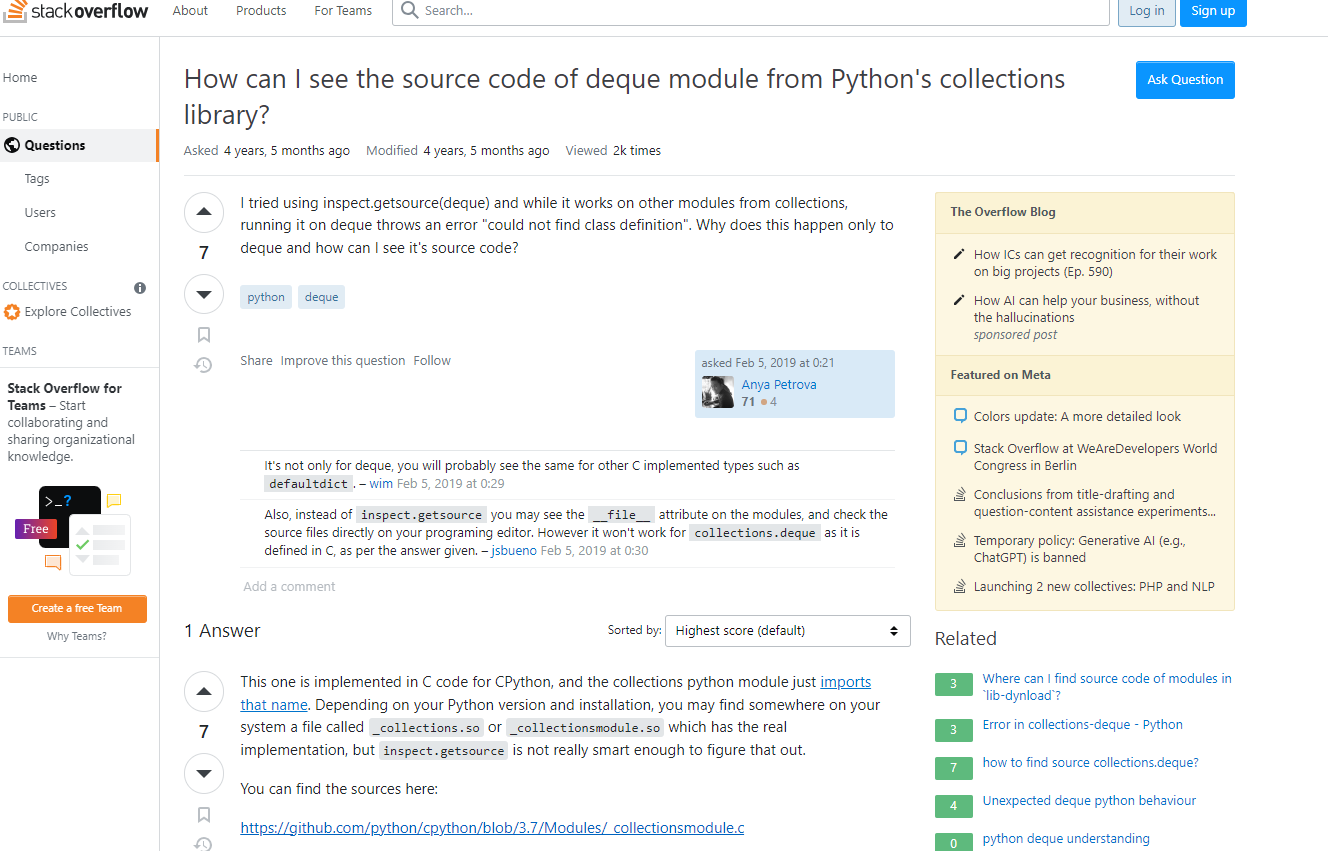This screenshot has height=851, width=1328.
Task: Upvote the answer about C implementation
Action: click(204, 691)
